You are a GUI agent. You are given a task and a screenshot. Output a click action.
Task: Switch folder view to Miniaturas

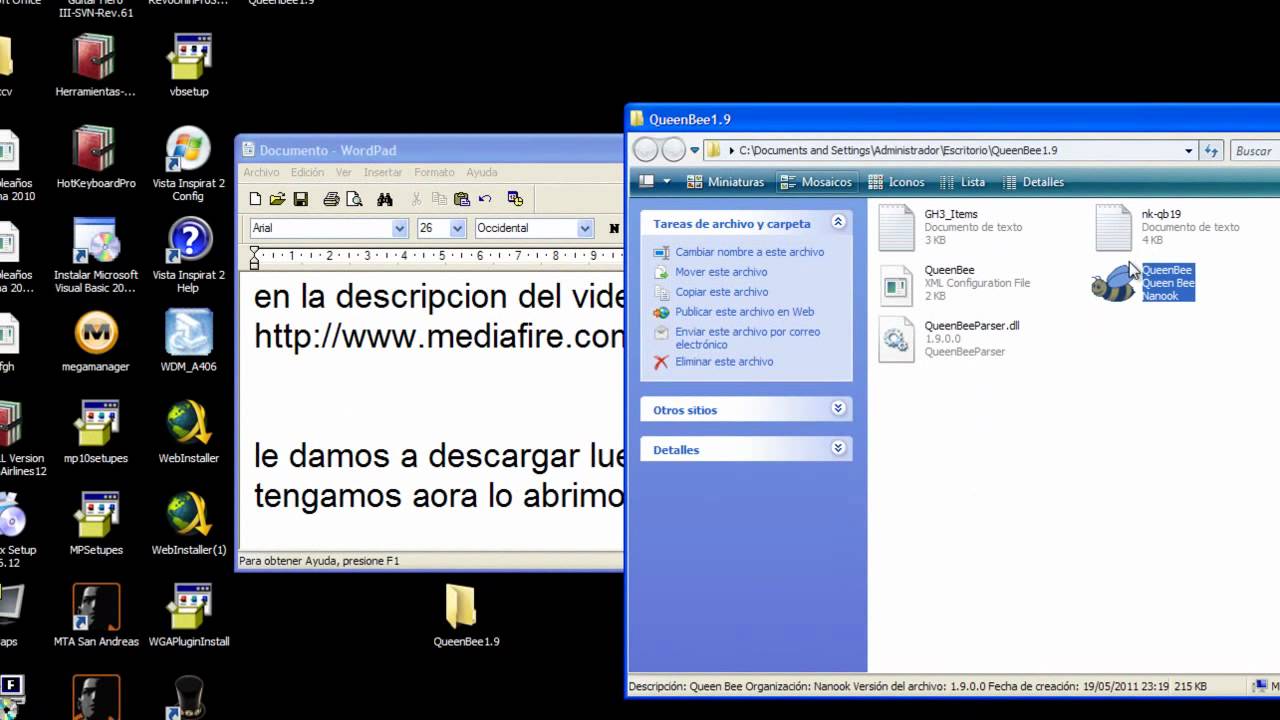point(726,182)
